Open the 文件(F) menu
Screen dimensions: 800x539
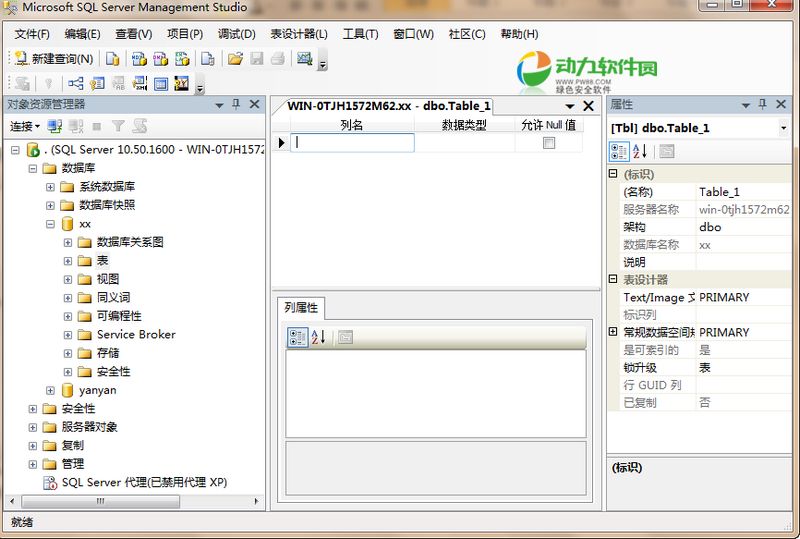pos(32,34)
